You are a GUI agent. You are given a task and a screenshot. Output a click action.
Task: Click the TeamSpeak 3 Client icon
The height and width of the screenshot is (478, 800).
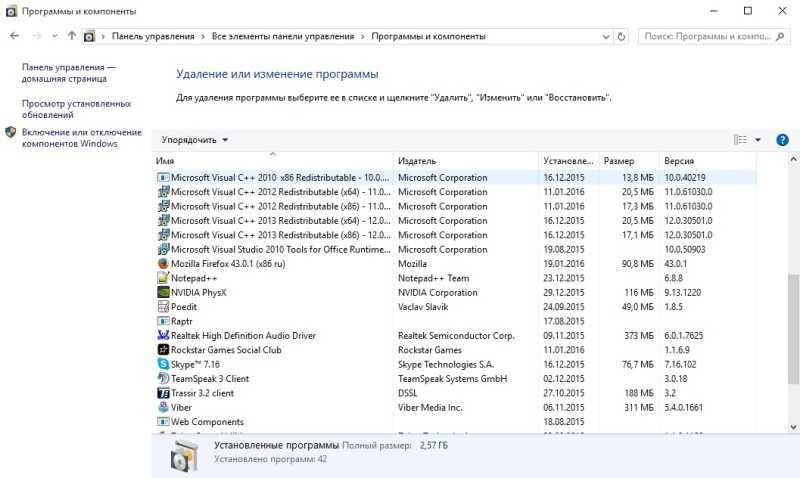click(163, 379)
